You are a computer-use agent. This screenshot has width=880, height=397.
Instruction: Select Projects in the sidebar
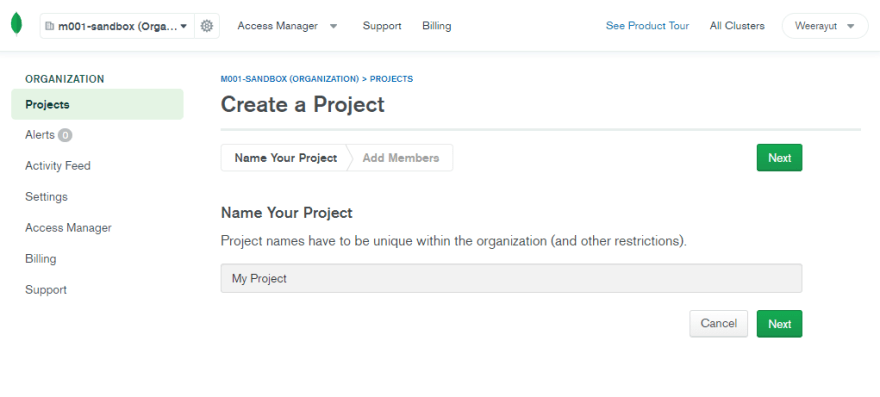tap(97, 104)
